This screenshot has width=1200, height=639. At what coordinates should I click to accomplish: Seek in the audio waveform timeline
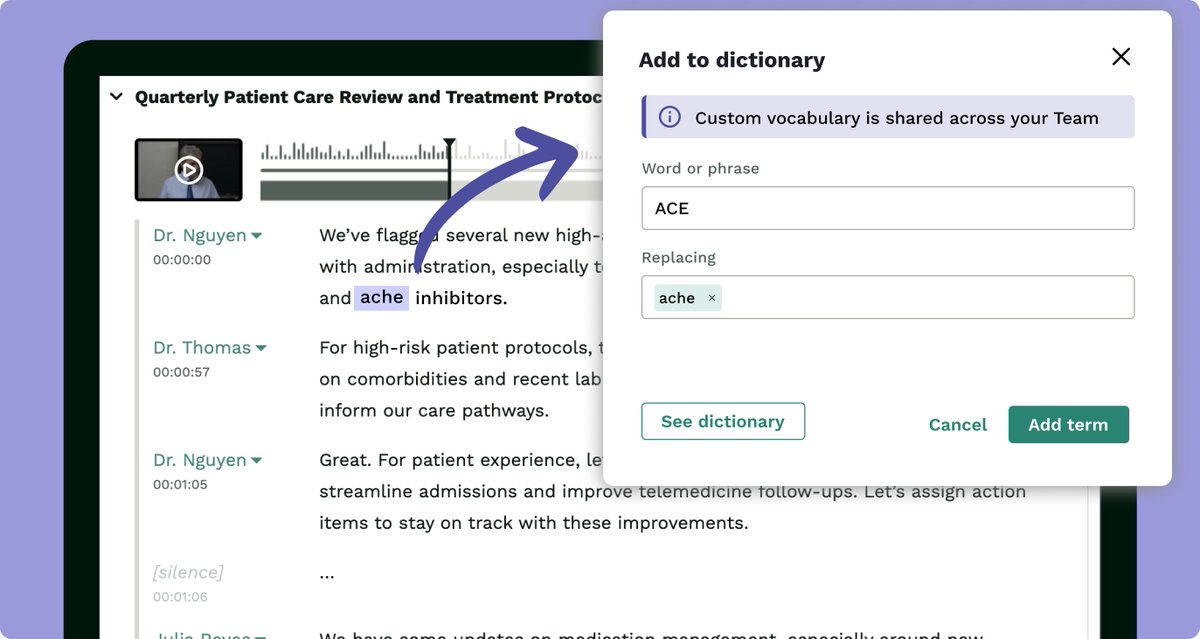point(431,171)
